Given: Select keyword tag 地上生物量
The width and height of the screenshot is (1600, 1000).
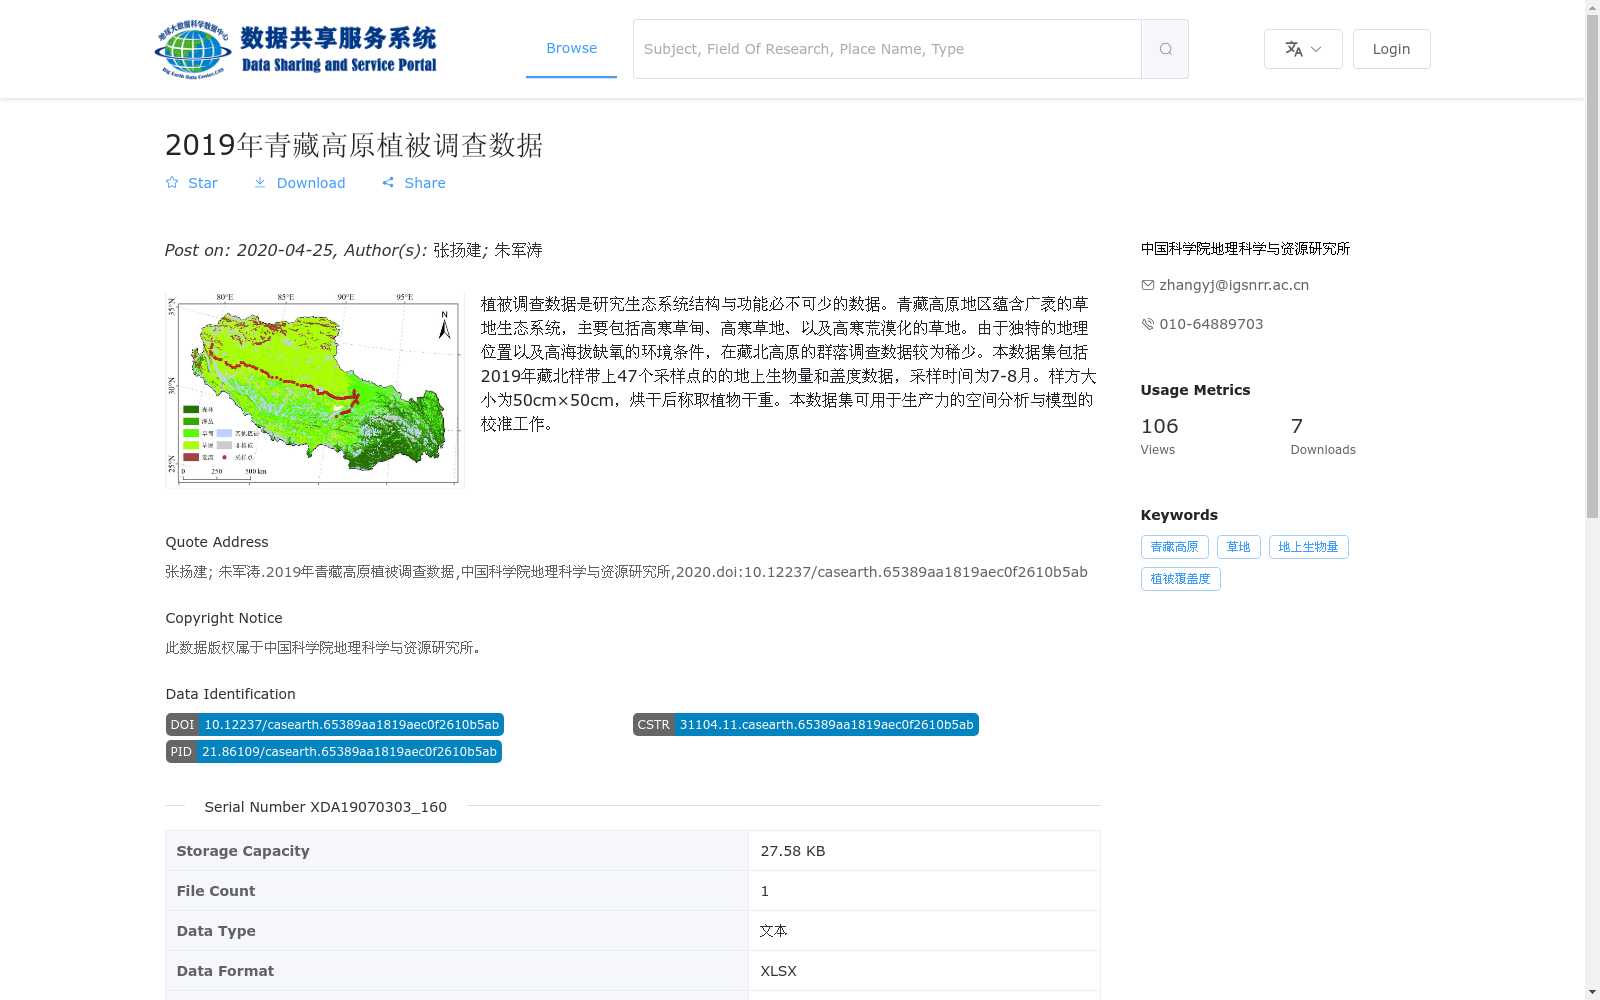Looking at the screenshot, I should pos(1308,547).
